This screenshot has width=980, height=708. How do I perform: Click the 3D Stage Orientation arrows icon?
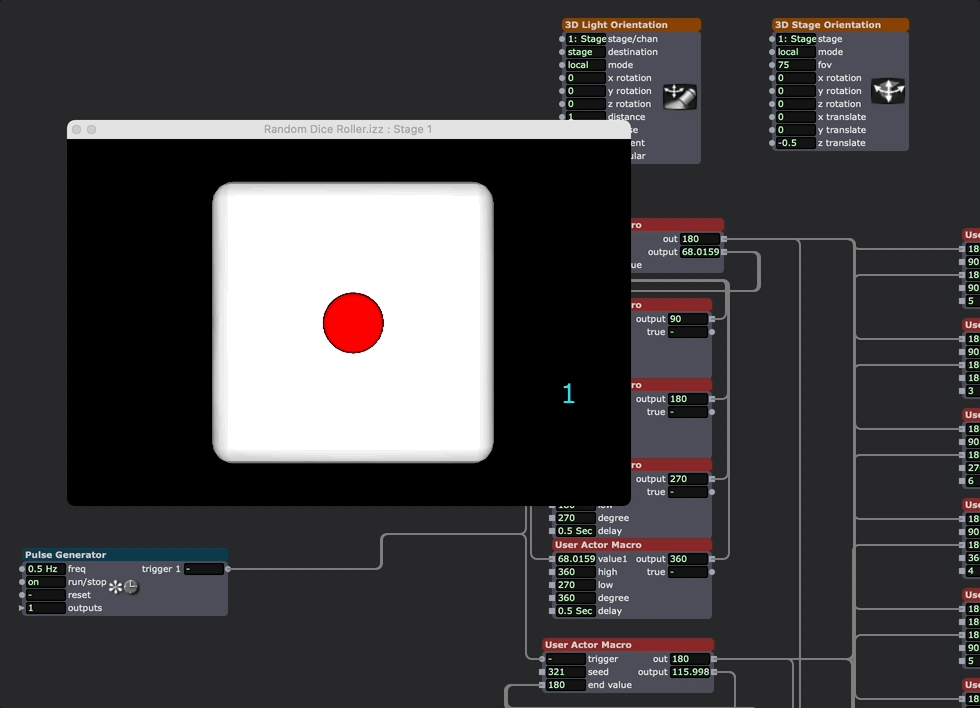tap(888, 91)
